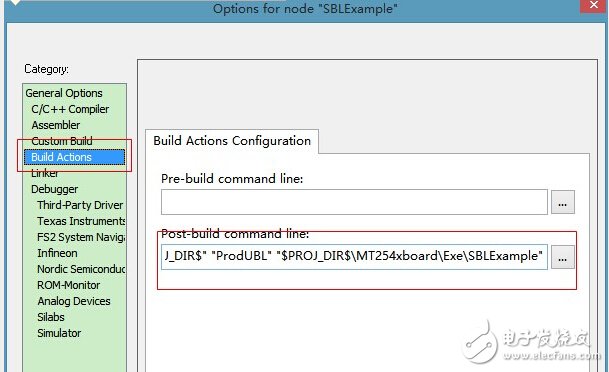Select Nordic Semiconductor option
The image size is (609, 372).
coord(81,269)
